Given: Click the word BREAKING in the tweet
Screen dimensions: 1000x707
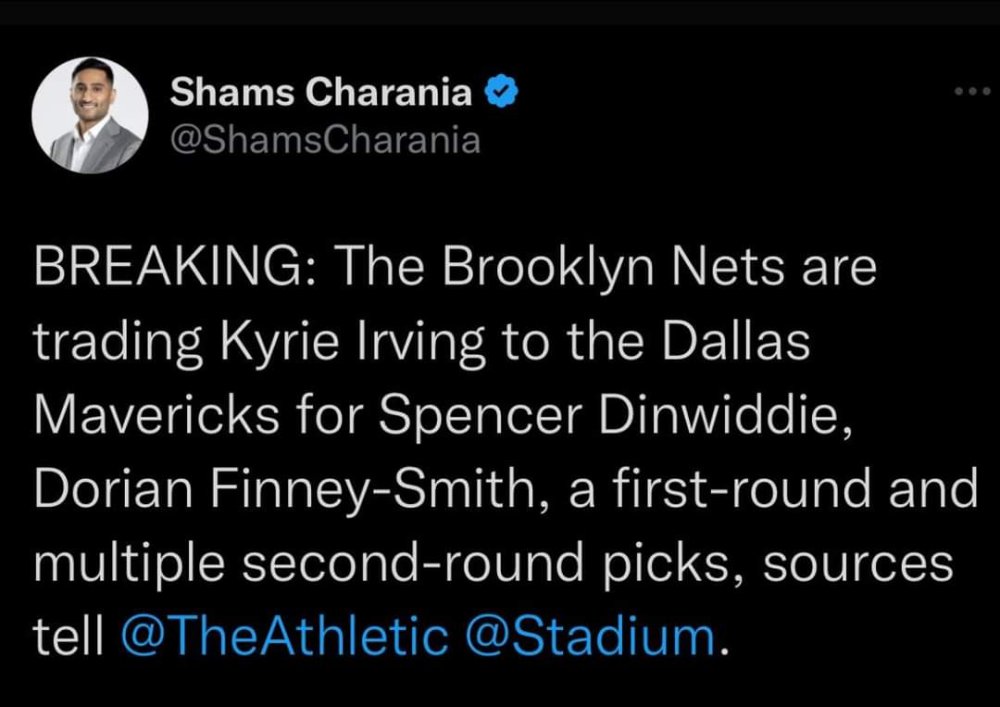Looking at the screenshot, I should 168,266.
